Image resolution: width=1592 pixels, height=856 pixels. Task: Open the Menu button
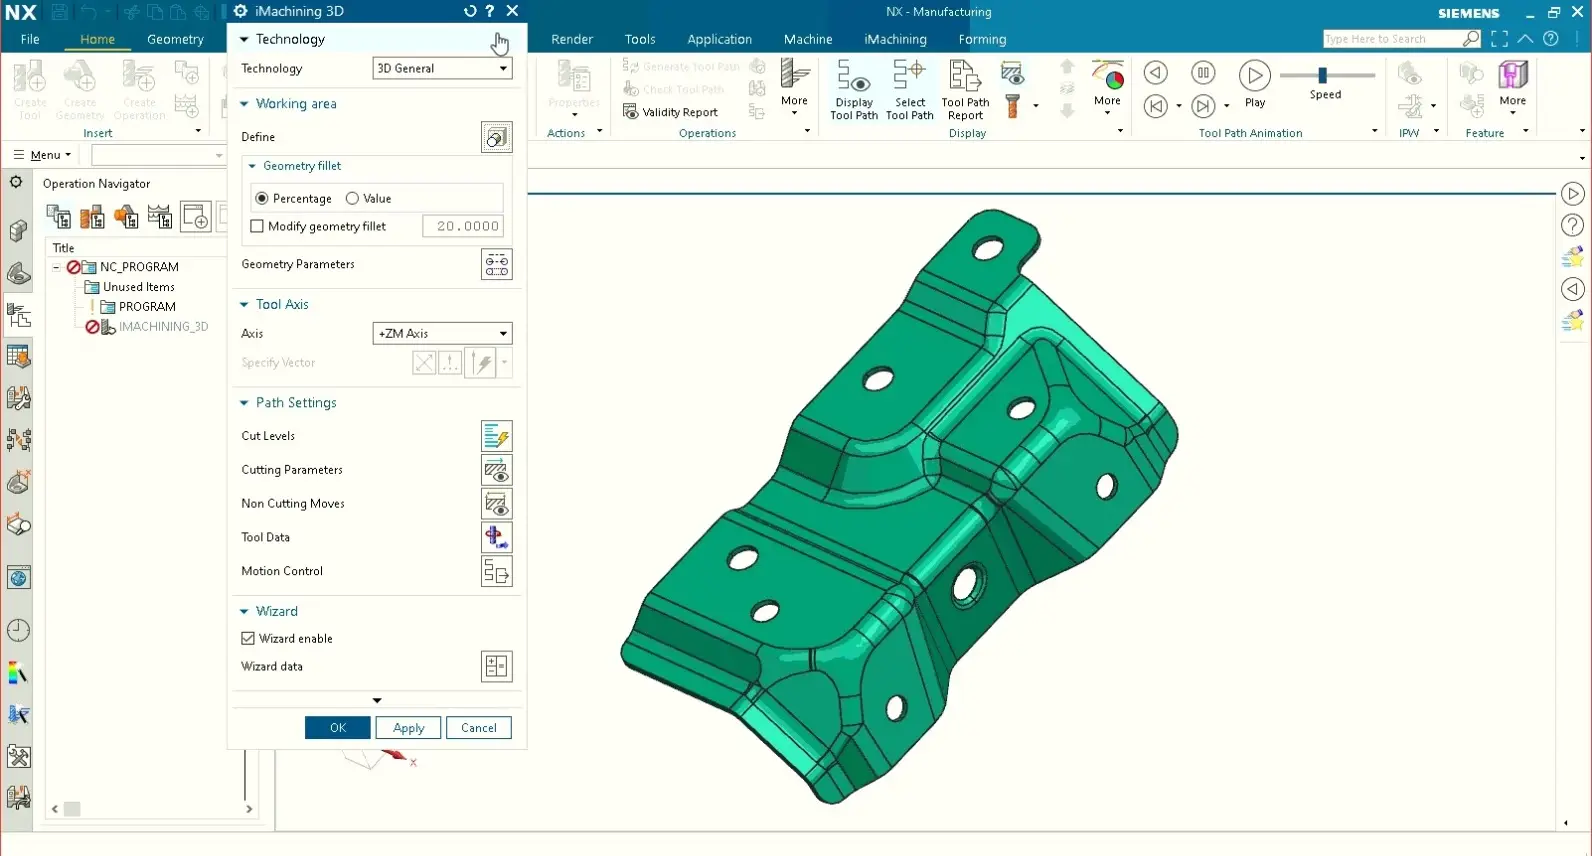42,155
